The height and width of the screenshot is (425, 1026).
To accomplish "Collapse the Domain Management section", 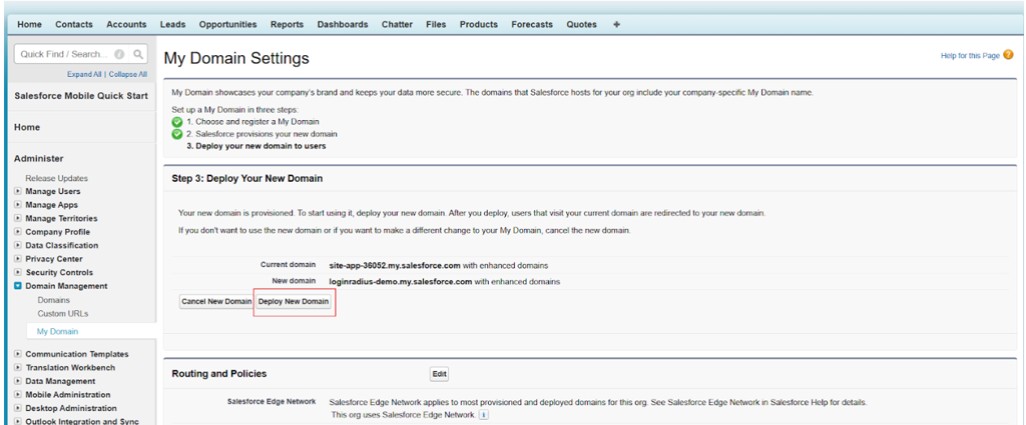I will point(18,286).
